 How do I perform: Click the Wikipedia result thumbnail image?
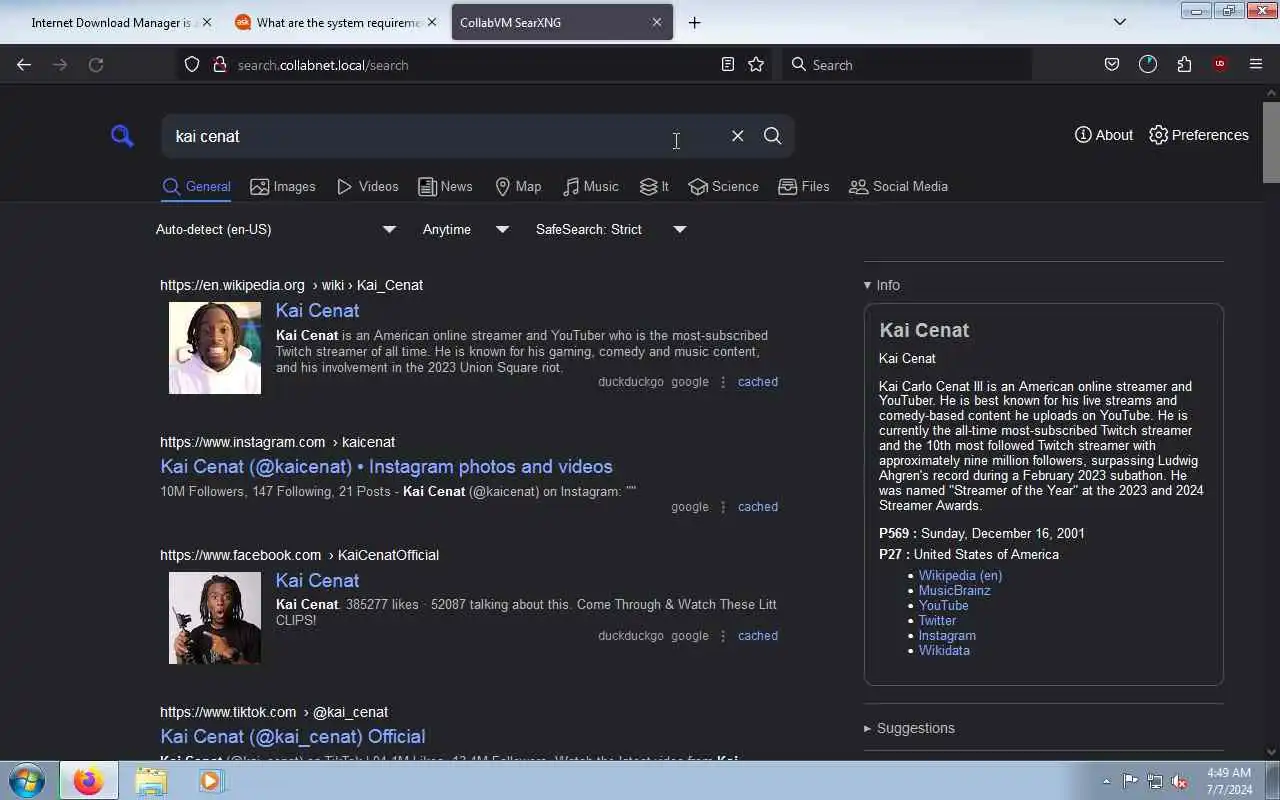215,348
